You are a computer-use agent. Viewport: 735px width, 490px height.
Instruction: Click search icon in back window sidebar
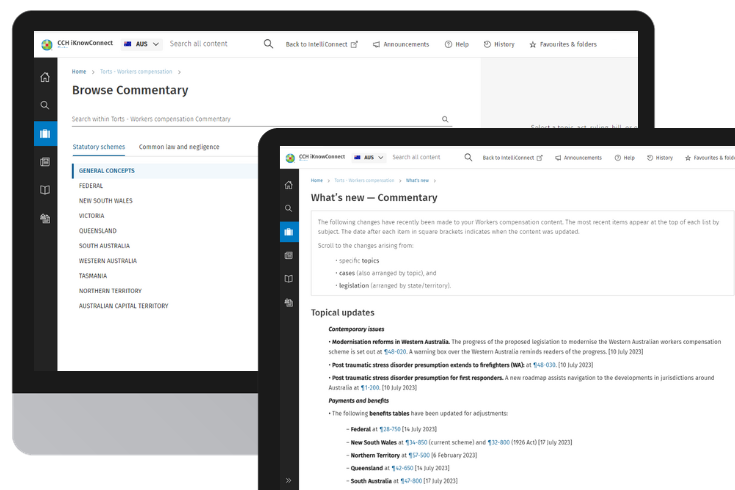click(45, 105)
